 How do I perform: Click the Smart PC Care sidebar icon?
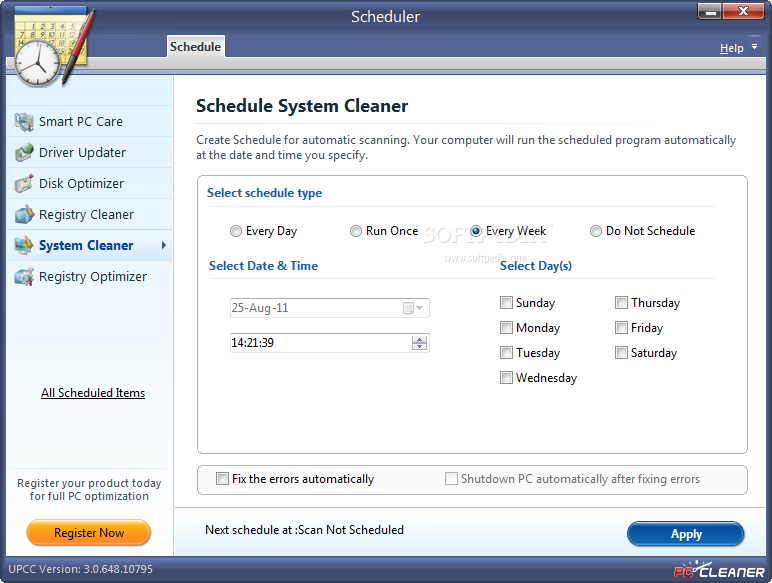pyautogui.click(x=24, y=122)
